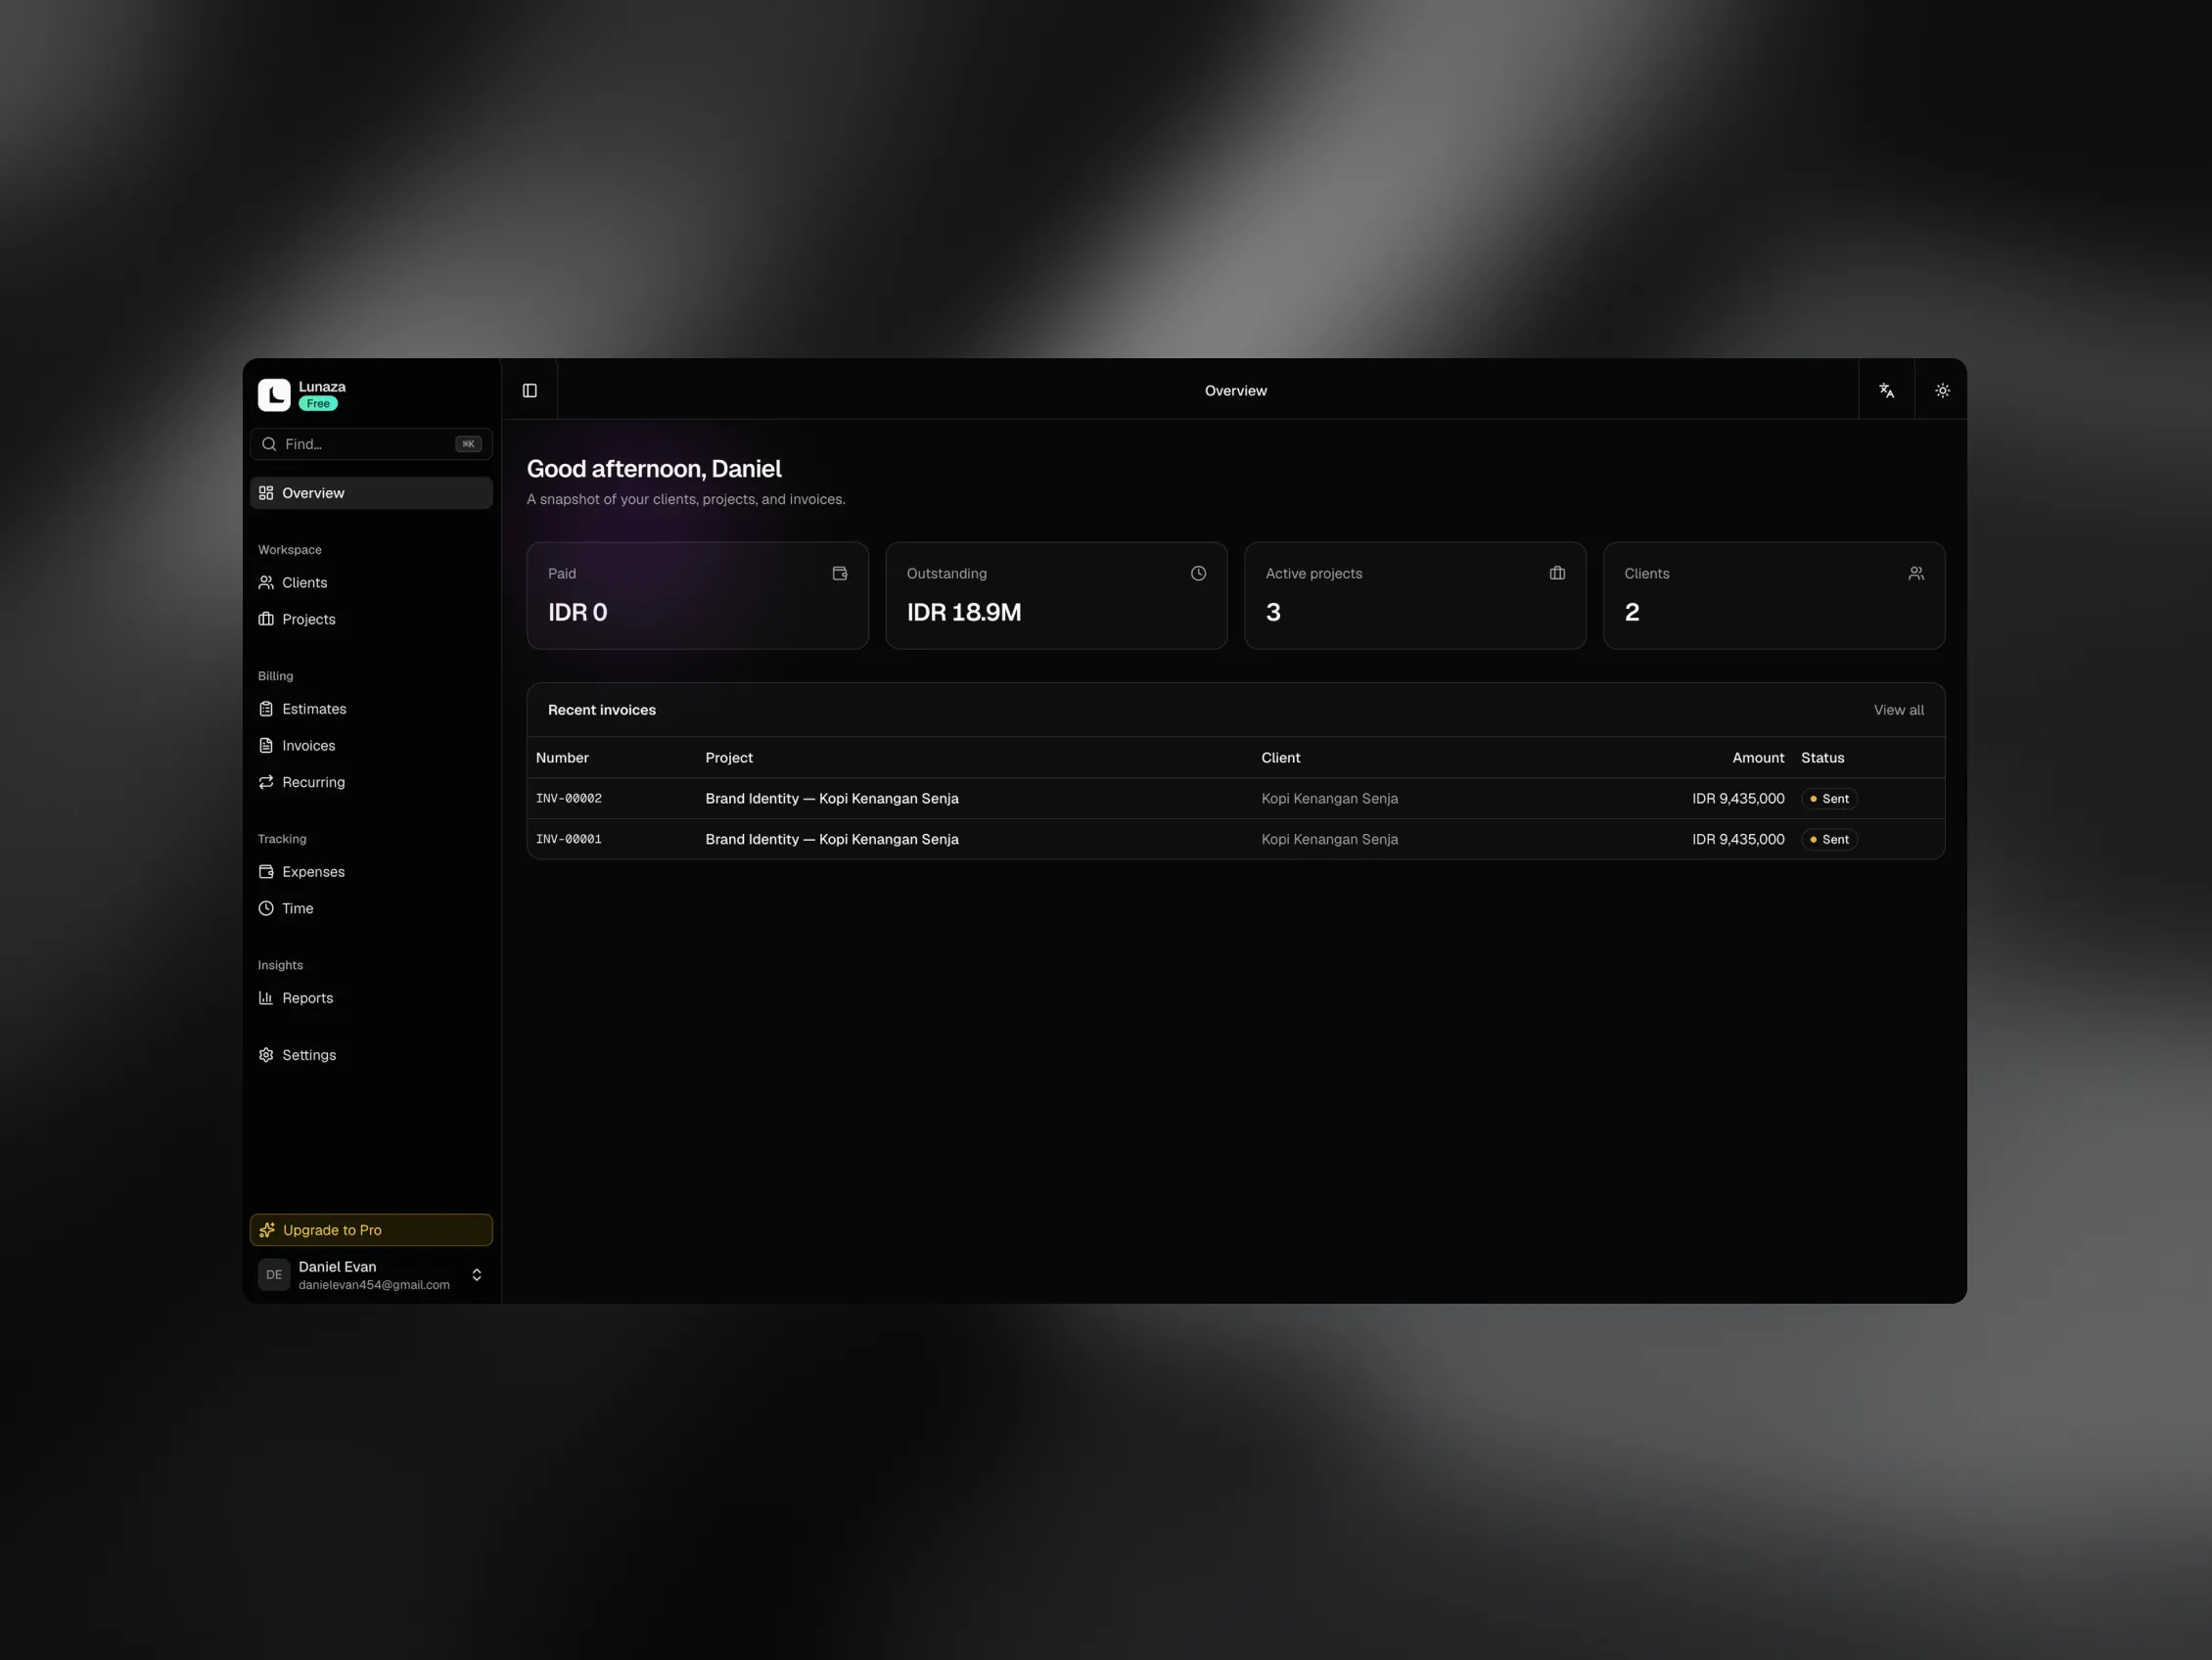Click Sent status of INV-00001
The height and width of the screenshot is (1660, 2212).
[x=1829, y=839]
